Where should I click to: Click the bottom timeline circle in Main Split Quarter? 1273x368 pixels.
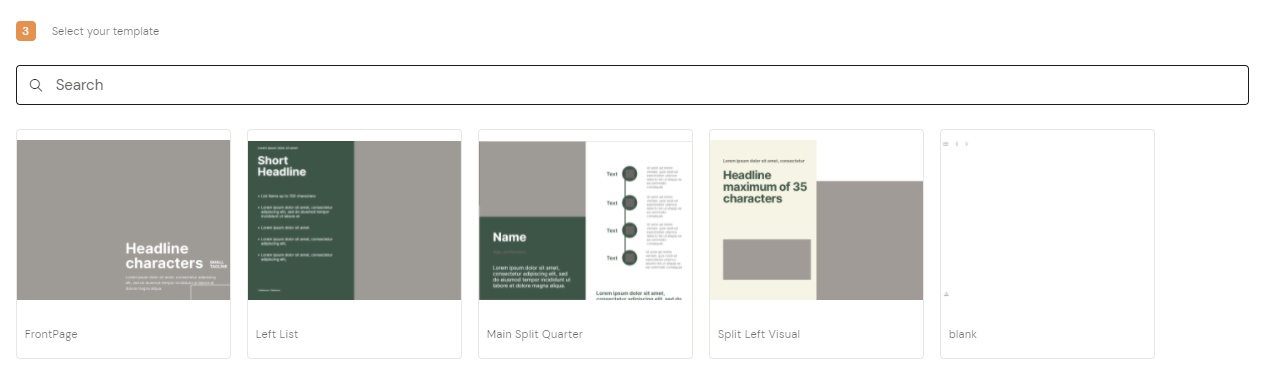tap(630, 258)
